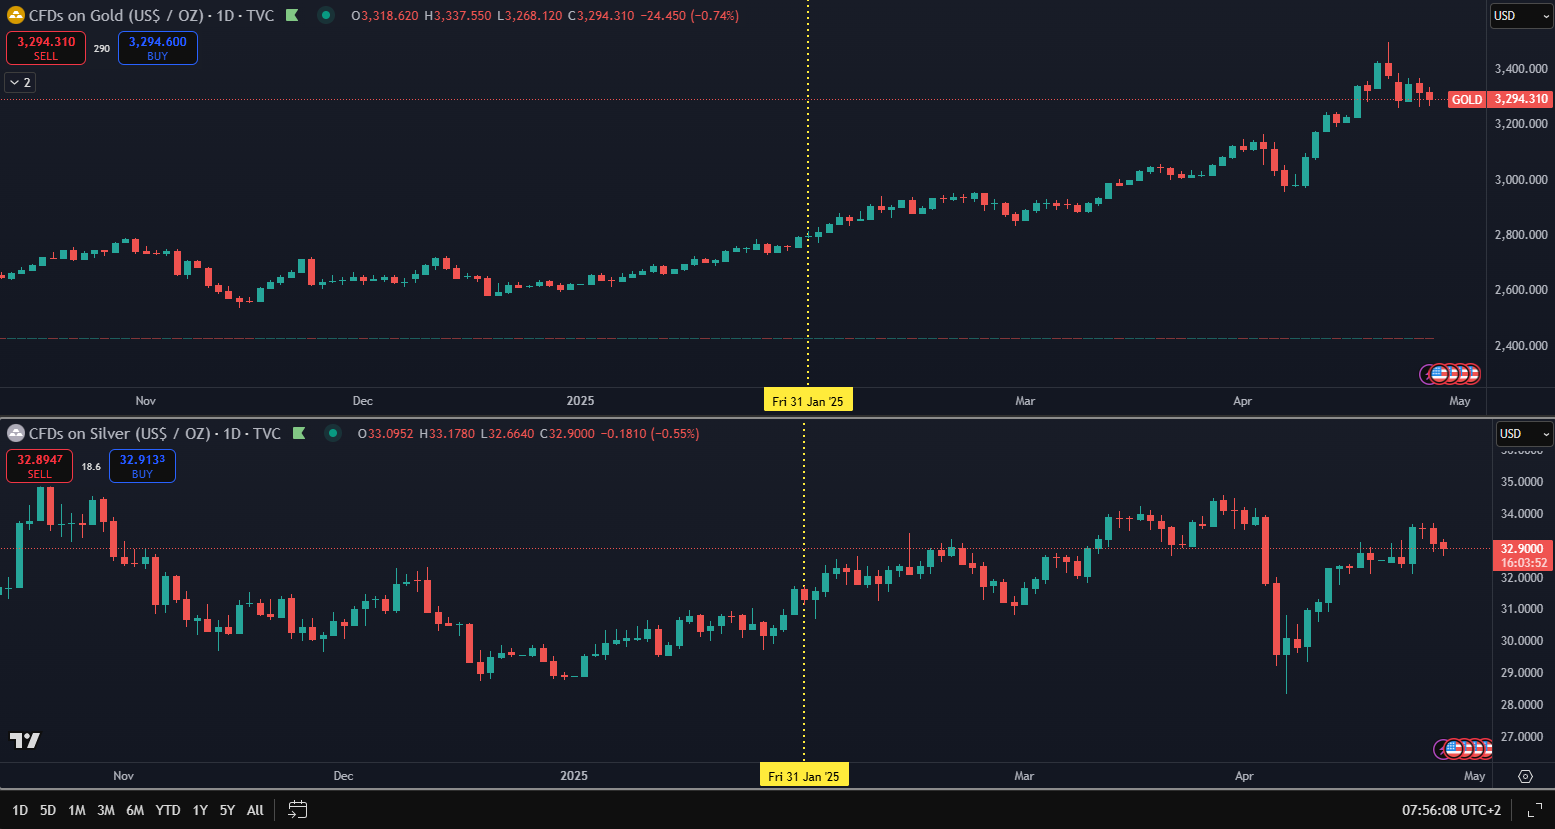Select the 1M date range
This screenshot has width=1555, height=829.
coord(77,810)
